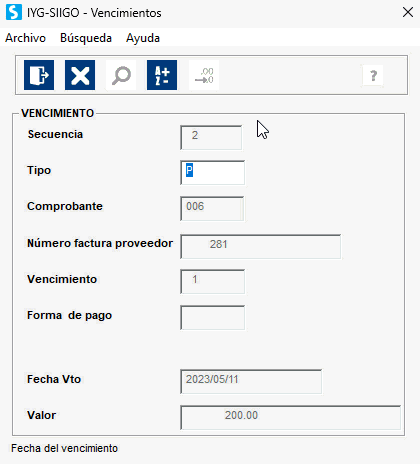Image resolution: width=420 pixels, height=464 pixels.
Task: Click the Fecha Vto date field
Action: 251,381
